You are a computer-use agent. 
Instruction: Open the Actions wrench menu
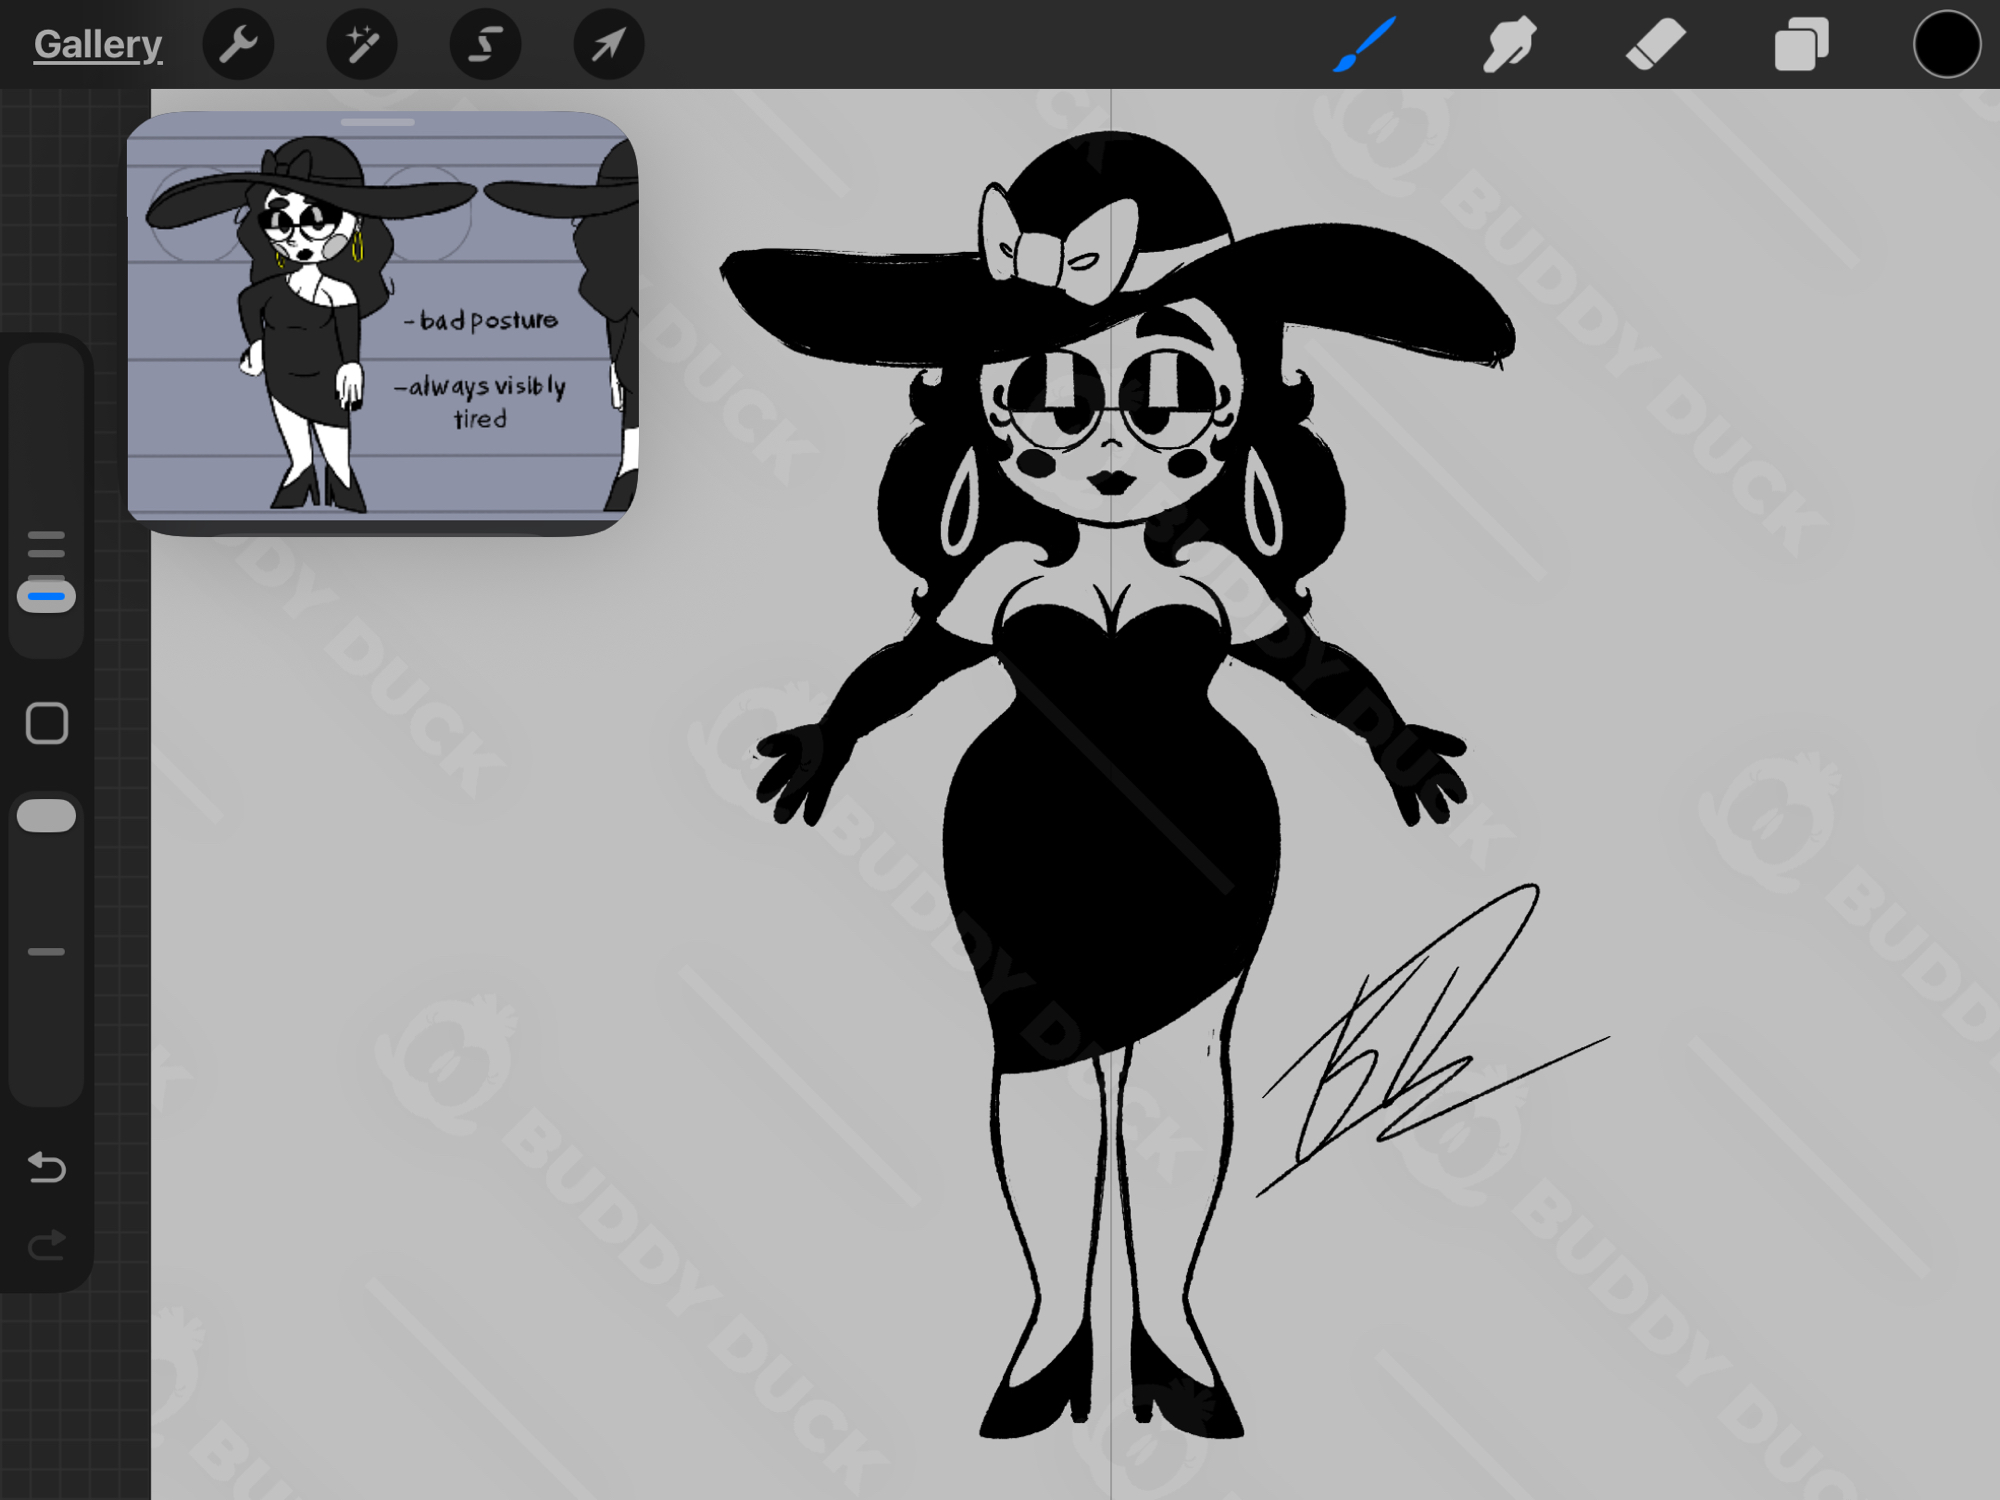tap(238, 44)
